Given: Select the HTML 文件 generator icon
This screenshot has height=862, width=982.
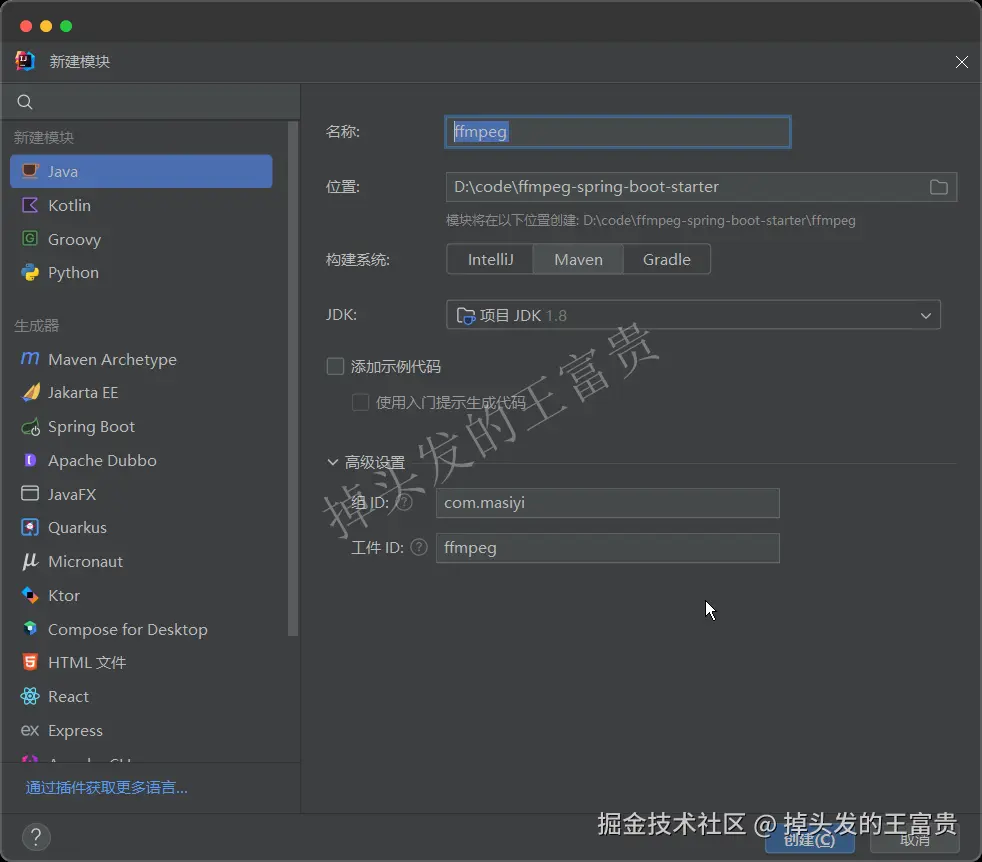Looking at the screenshot, I should [x=29, y=662].
